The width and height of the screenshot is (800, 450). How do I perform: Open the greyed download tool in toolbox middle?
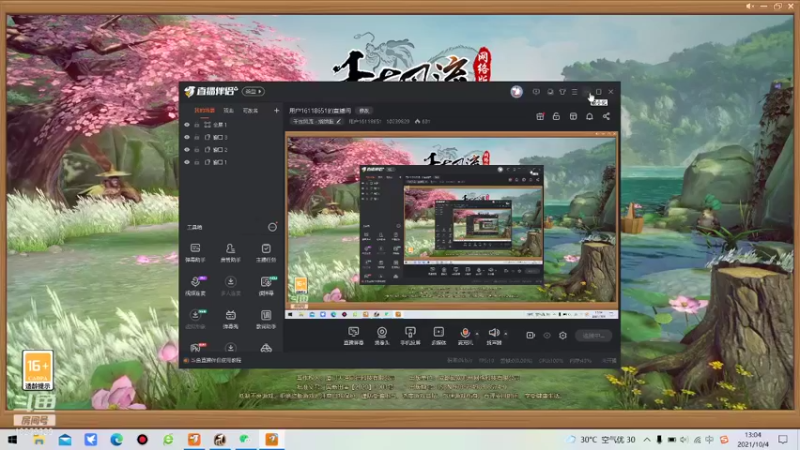(231, 286)
